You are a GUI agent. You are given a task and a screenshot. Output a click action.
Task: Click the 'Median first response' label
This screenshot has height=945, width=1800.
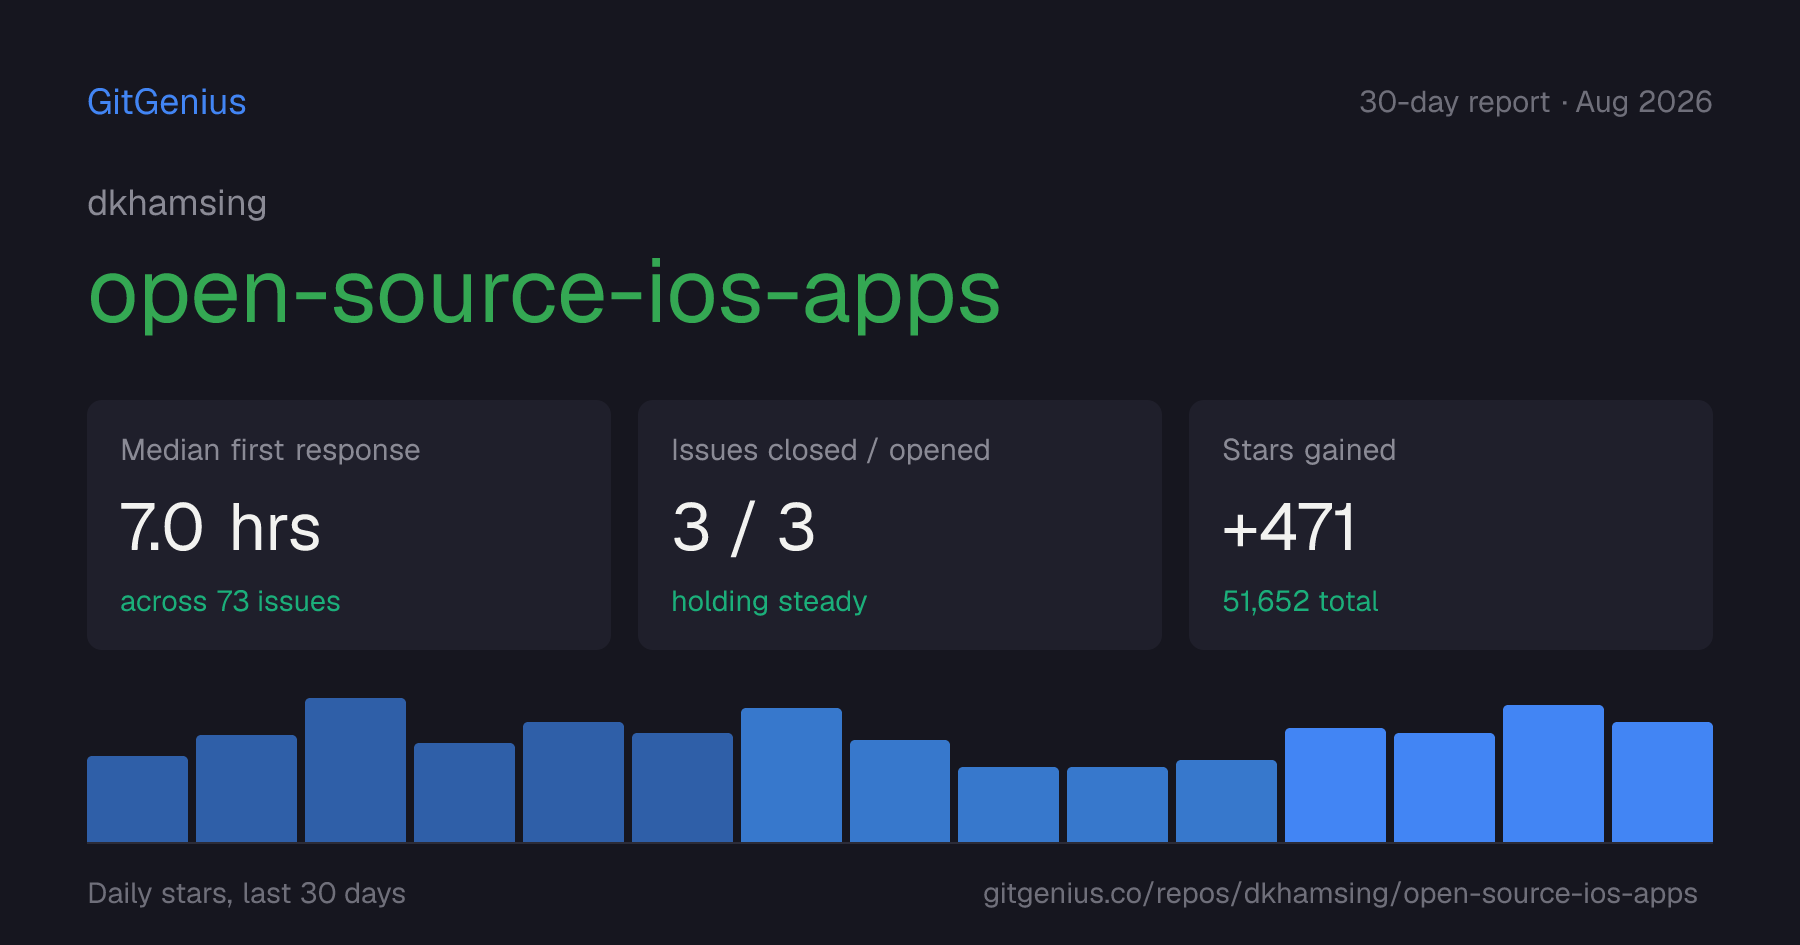click(x=270, y=450)
